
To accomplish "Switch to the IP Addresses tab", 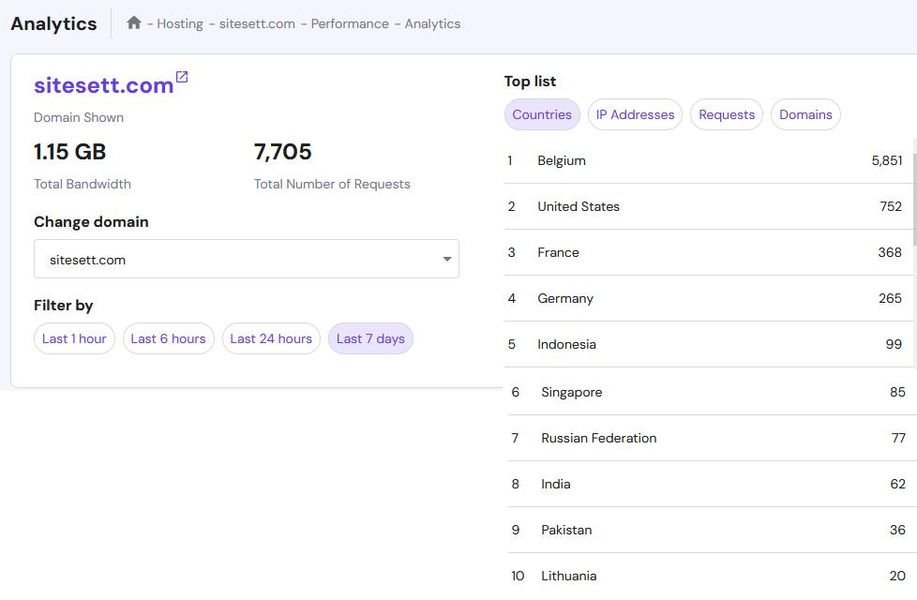I will click(x=635, y=115).
